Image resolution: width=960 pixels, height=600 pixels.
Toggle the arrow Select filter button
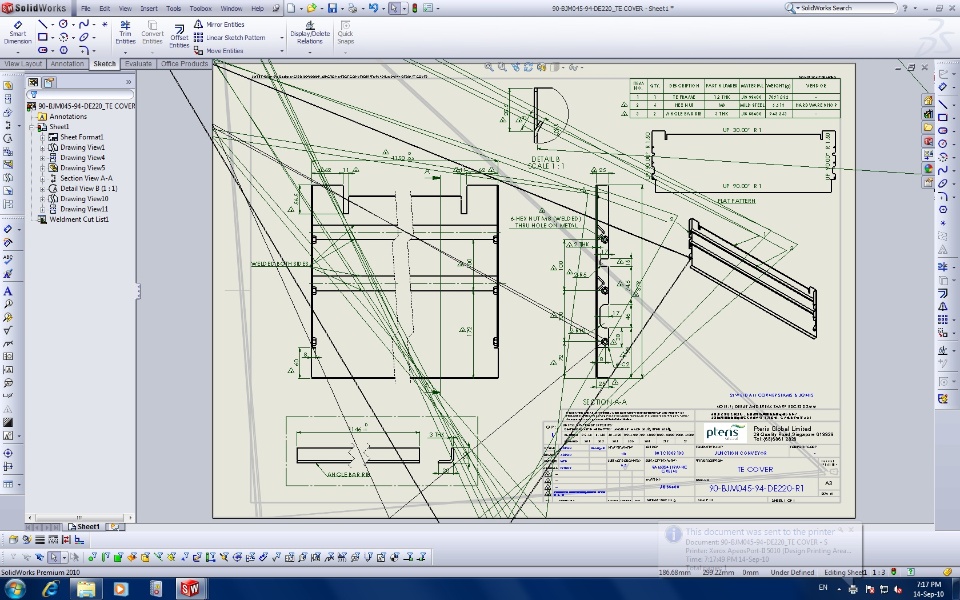pos(54,557)
